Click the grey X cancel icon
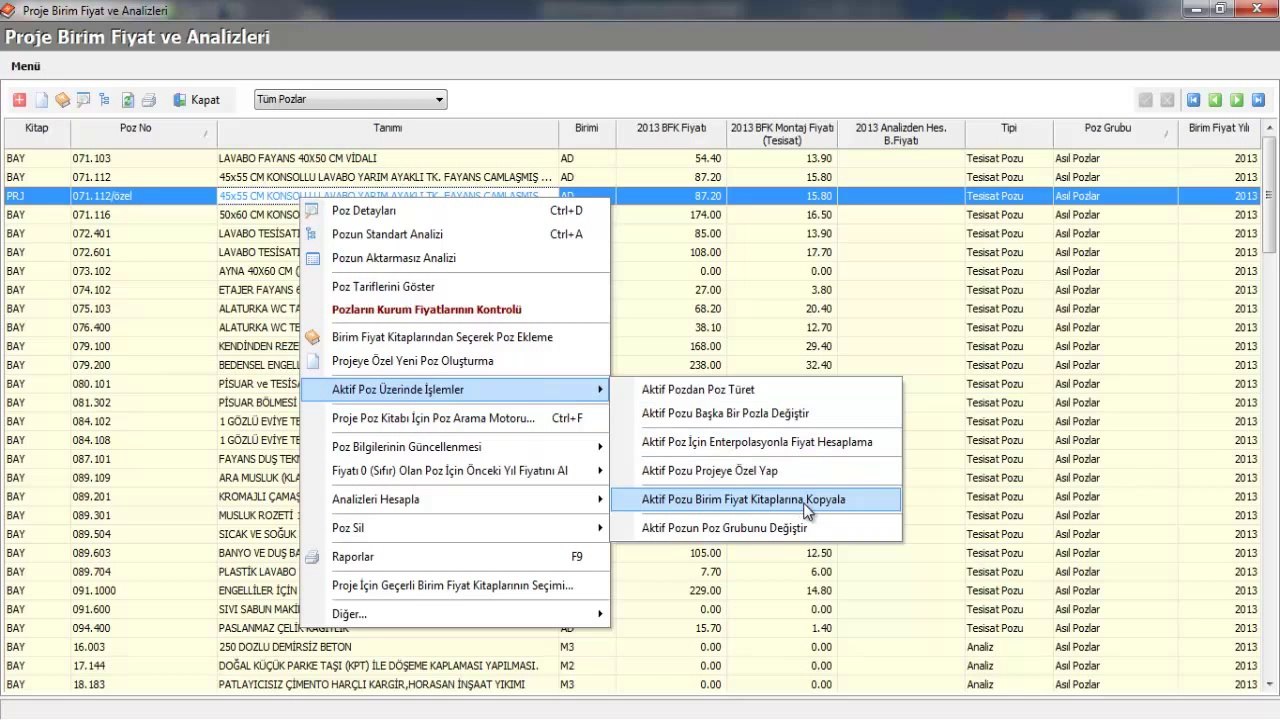 1167,100
